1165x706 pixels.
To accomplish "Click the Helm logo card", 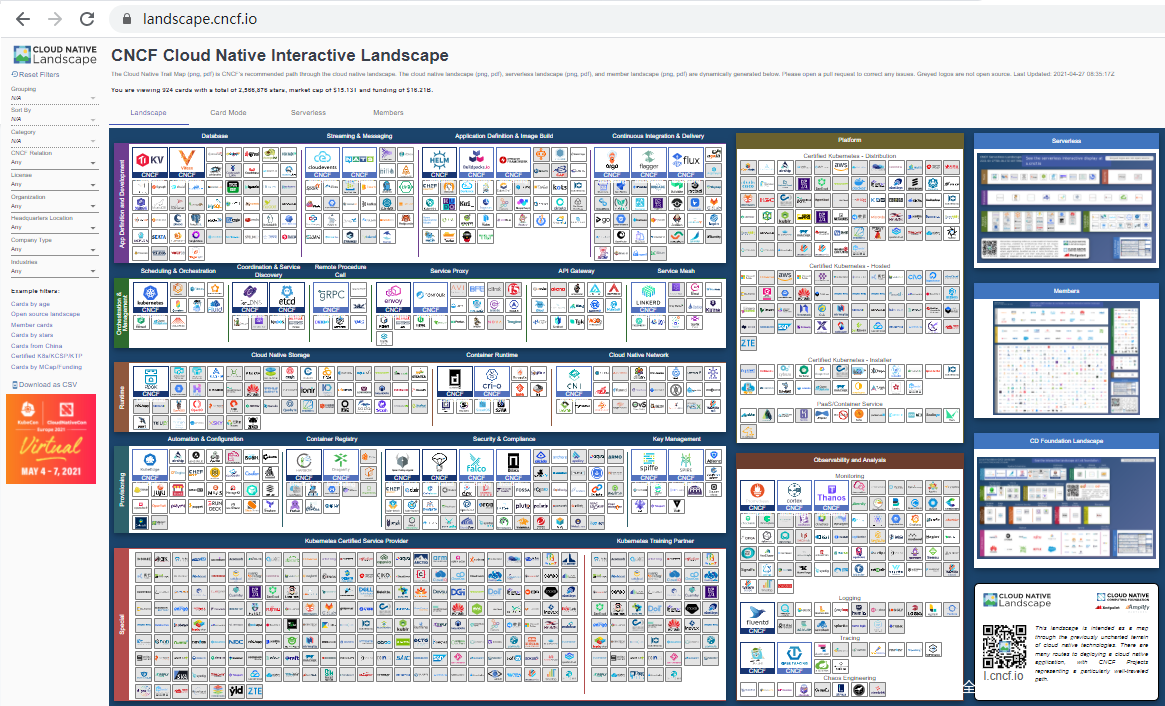I will coord(438,161).
